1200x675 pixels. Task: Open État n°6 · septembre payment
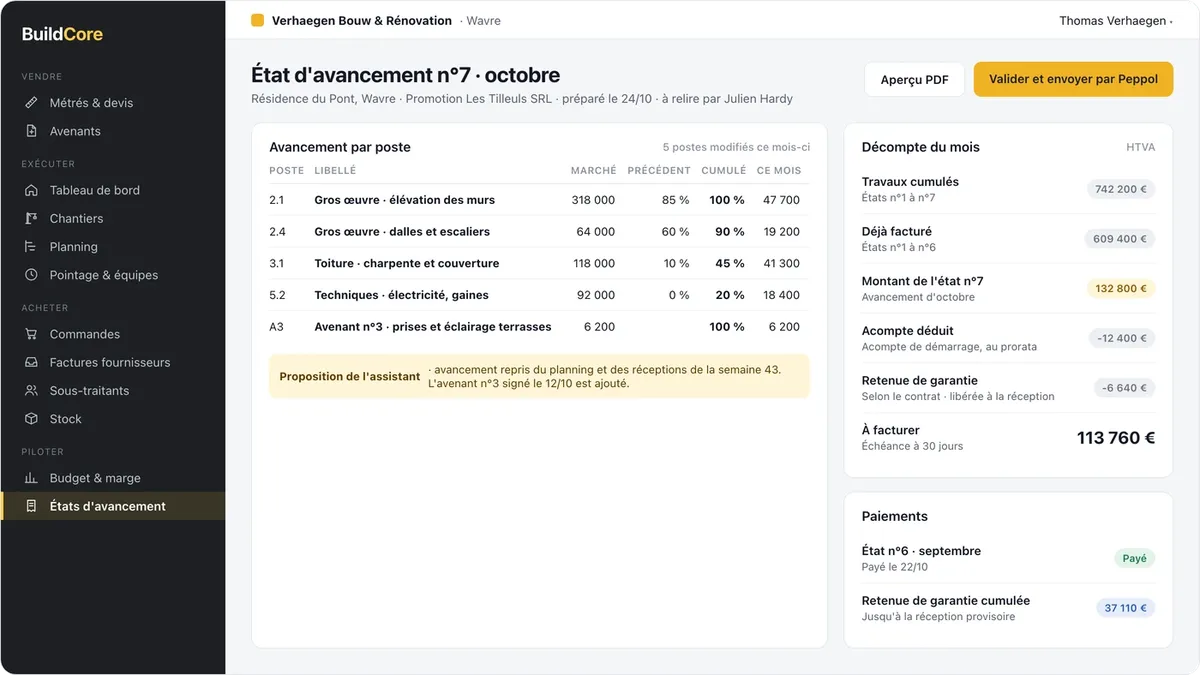pyautogui.click(x=1008, y=558)
